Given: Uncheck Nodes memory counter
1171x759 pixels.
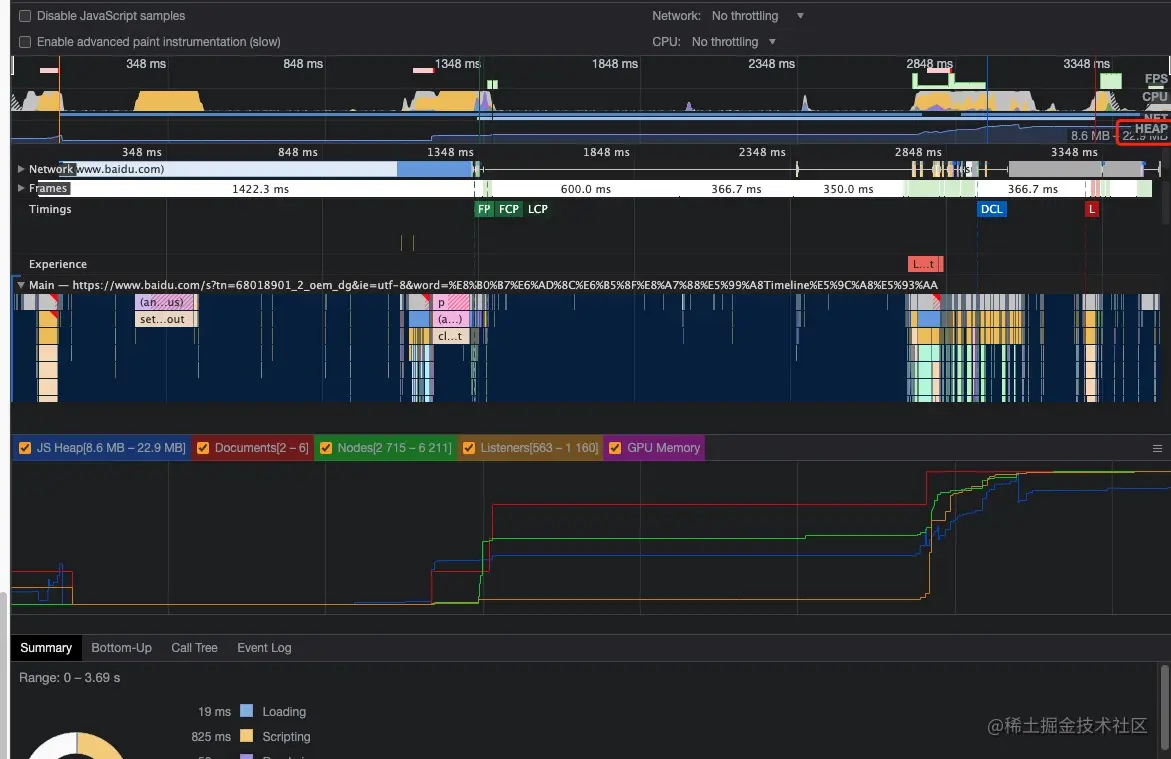Looking at the screenshot, I should (326, 447).
